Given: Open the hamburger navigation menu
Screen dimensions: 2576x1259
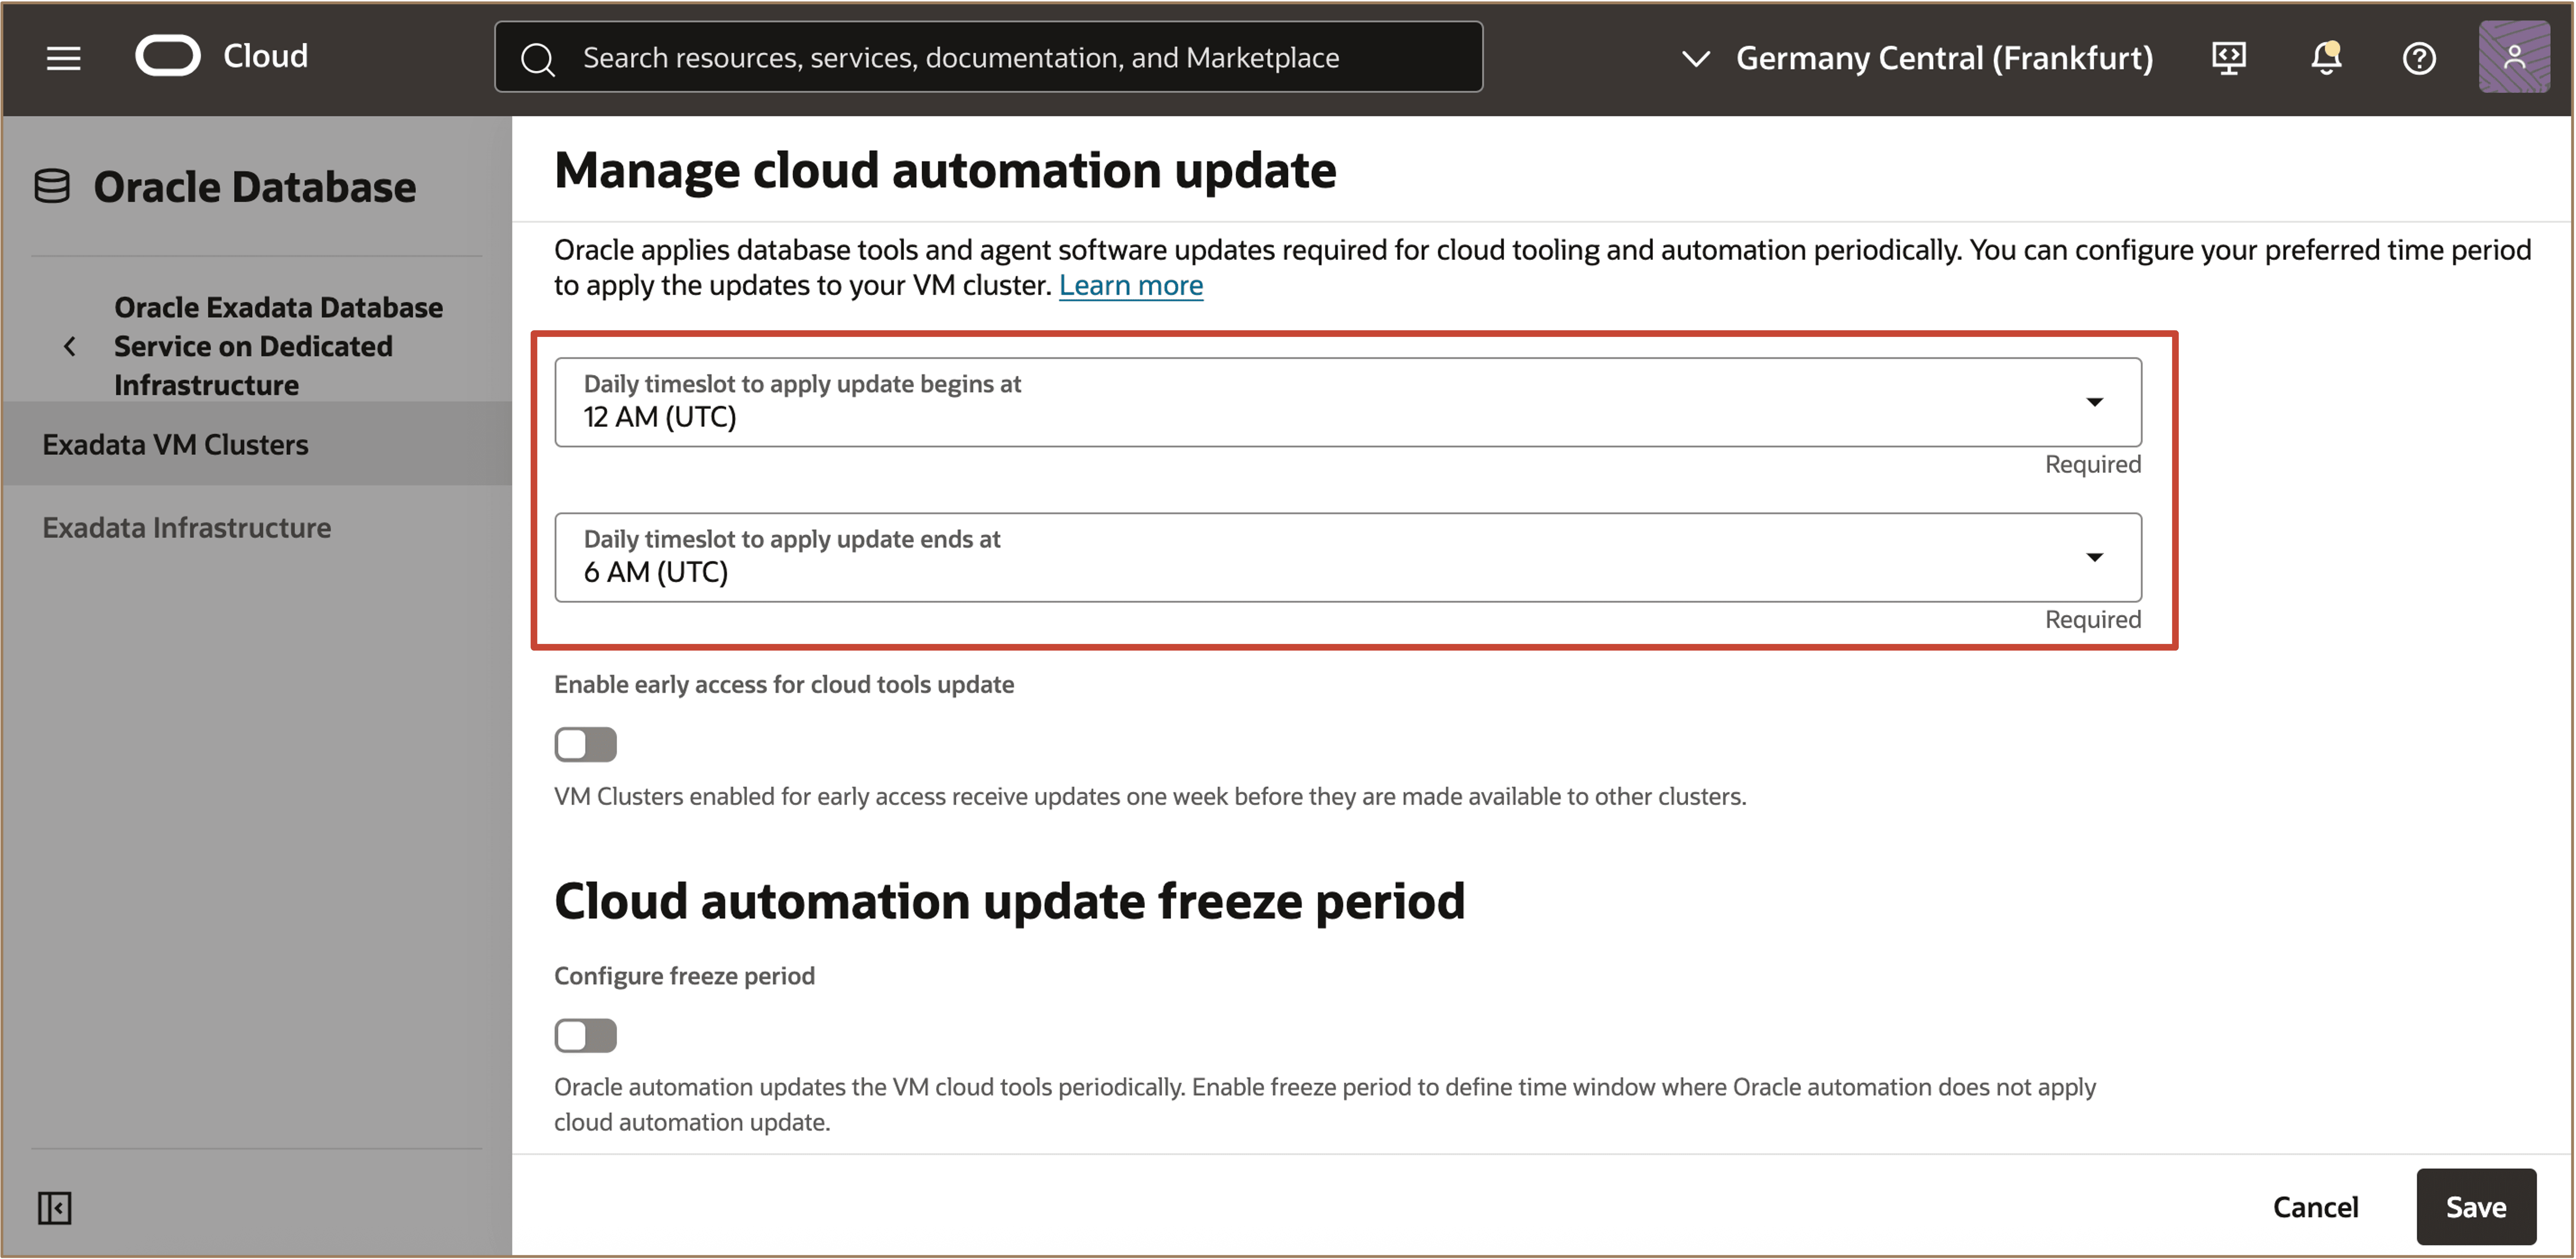Looking at the screenshot, I should (x=63, y=58).
